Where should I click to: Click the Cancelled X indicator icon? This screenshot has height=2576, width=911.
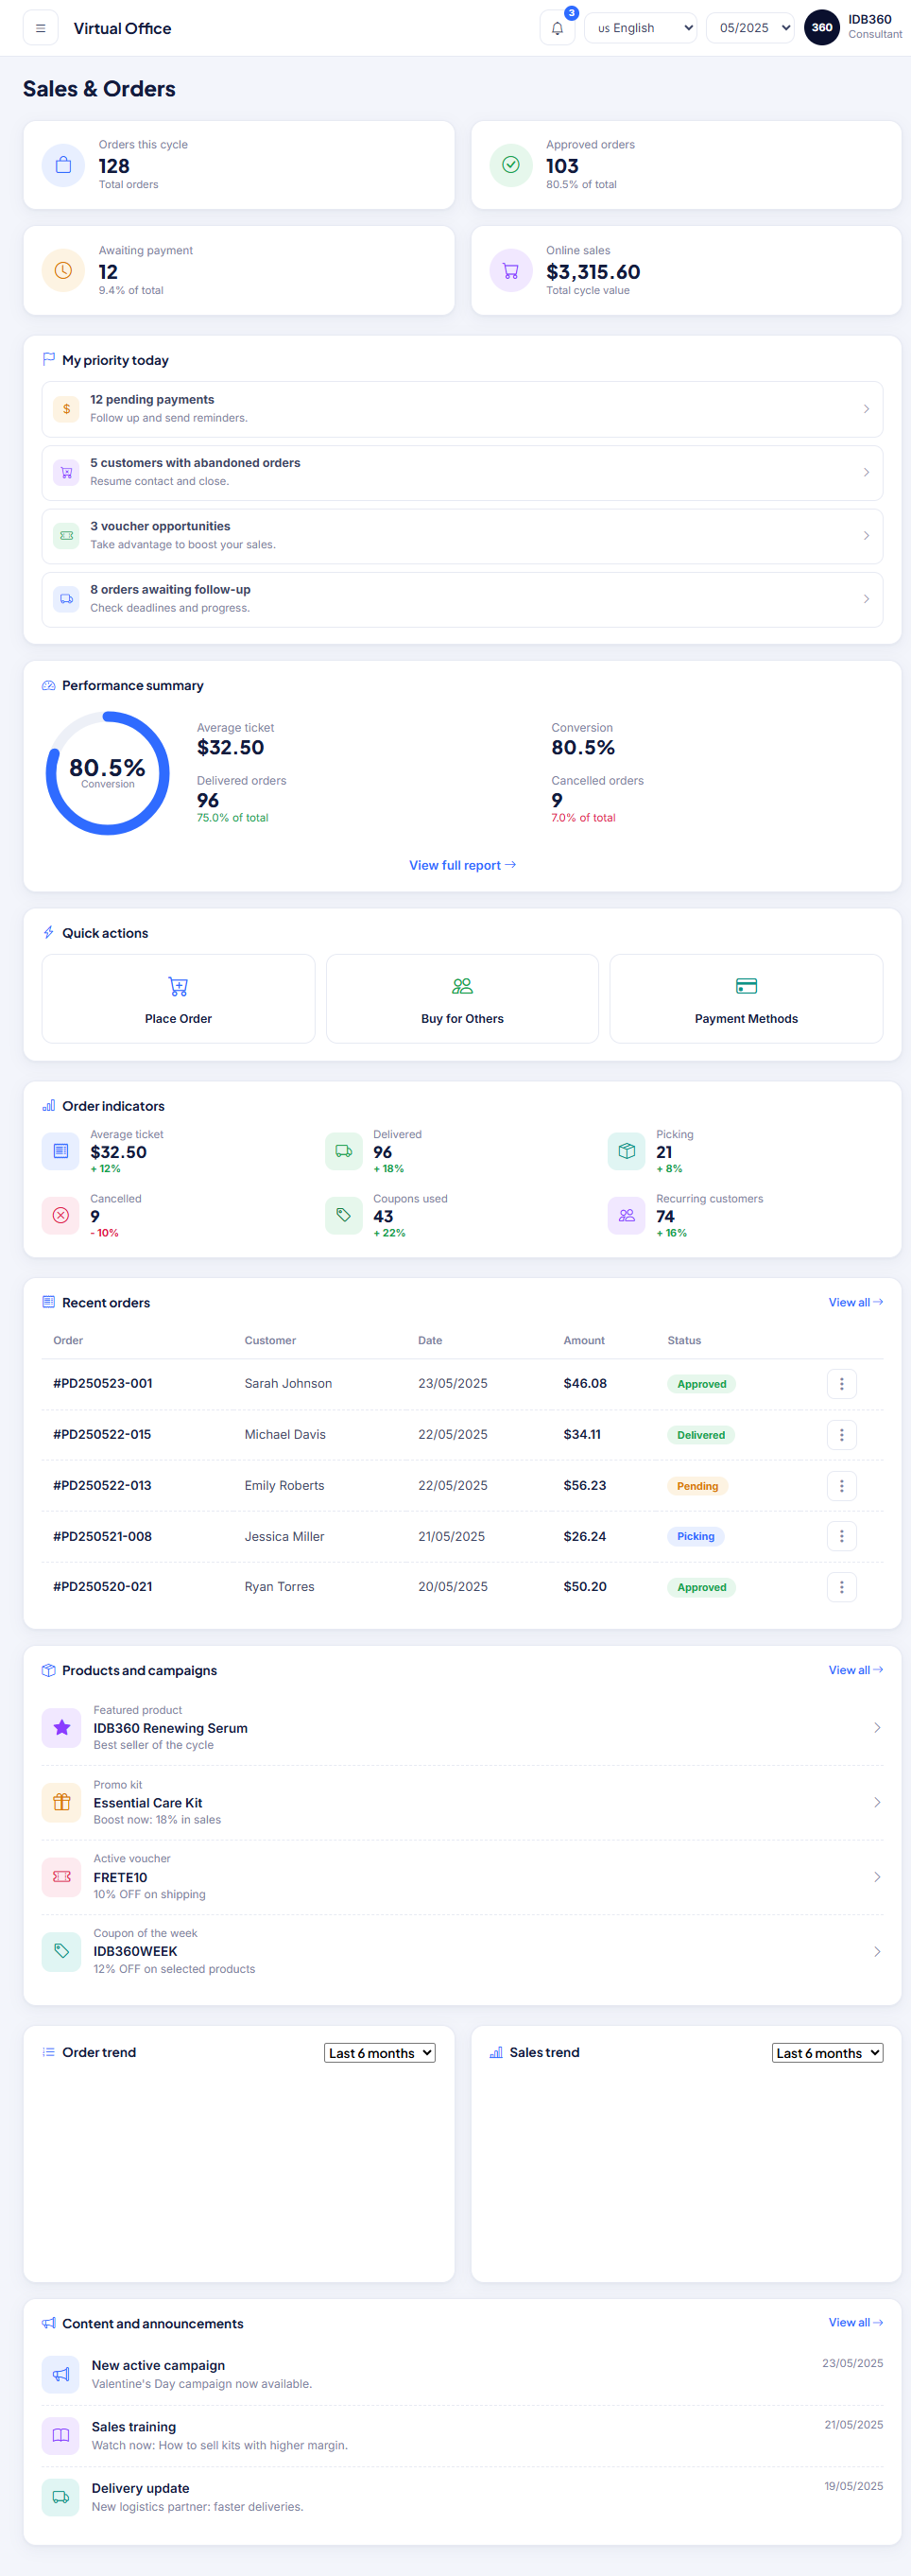coord(60,1215)
